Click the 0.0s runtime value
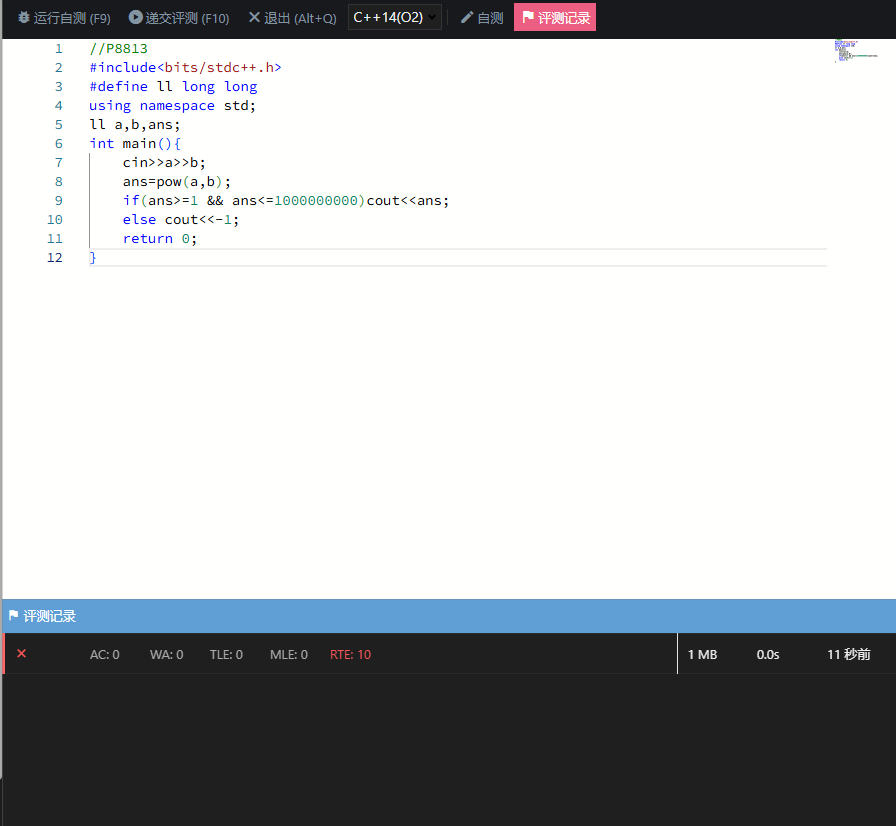896x826 pixels. click(x=768, y=655)
